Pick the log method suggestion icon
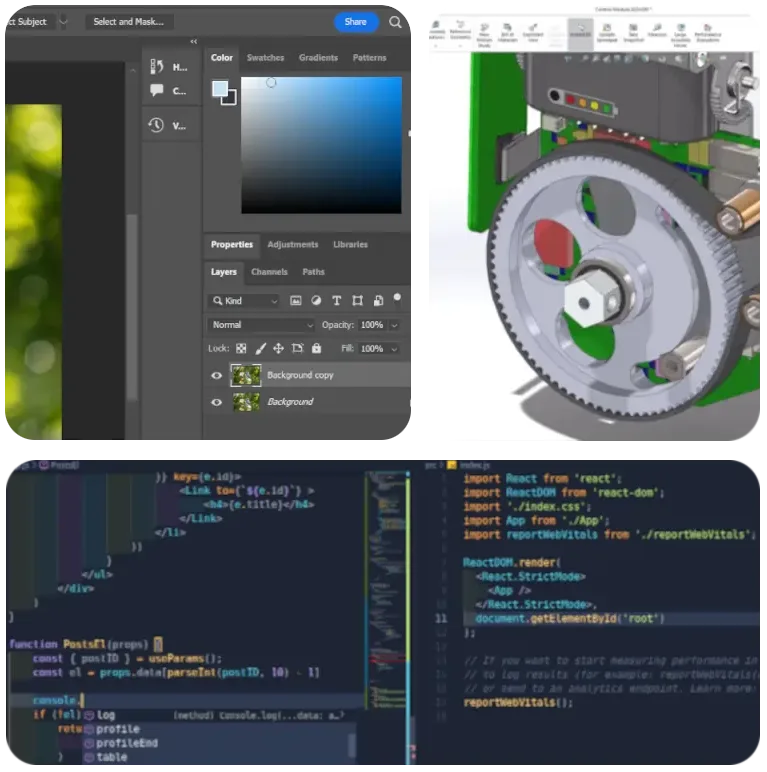 89,715
